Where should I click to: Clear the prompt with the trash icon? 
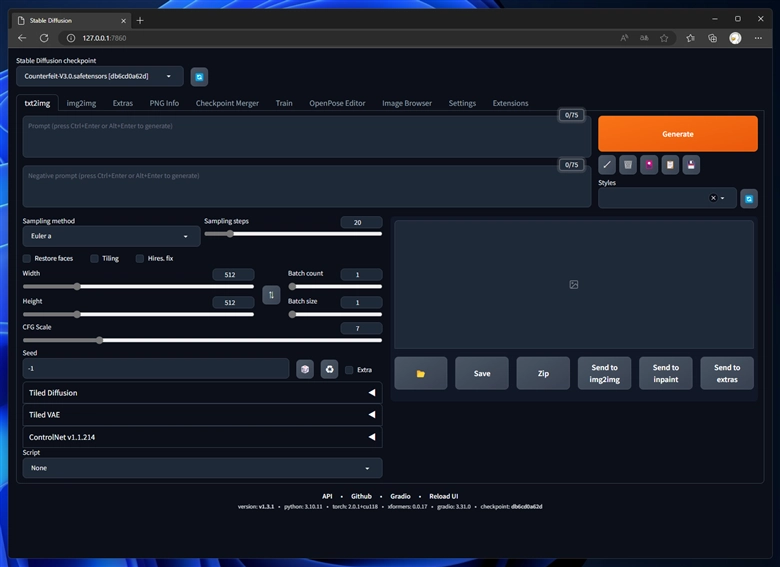tap(627, 164)
